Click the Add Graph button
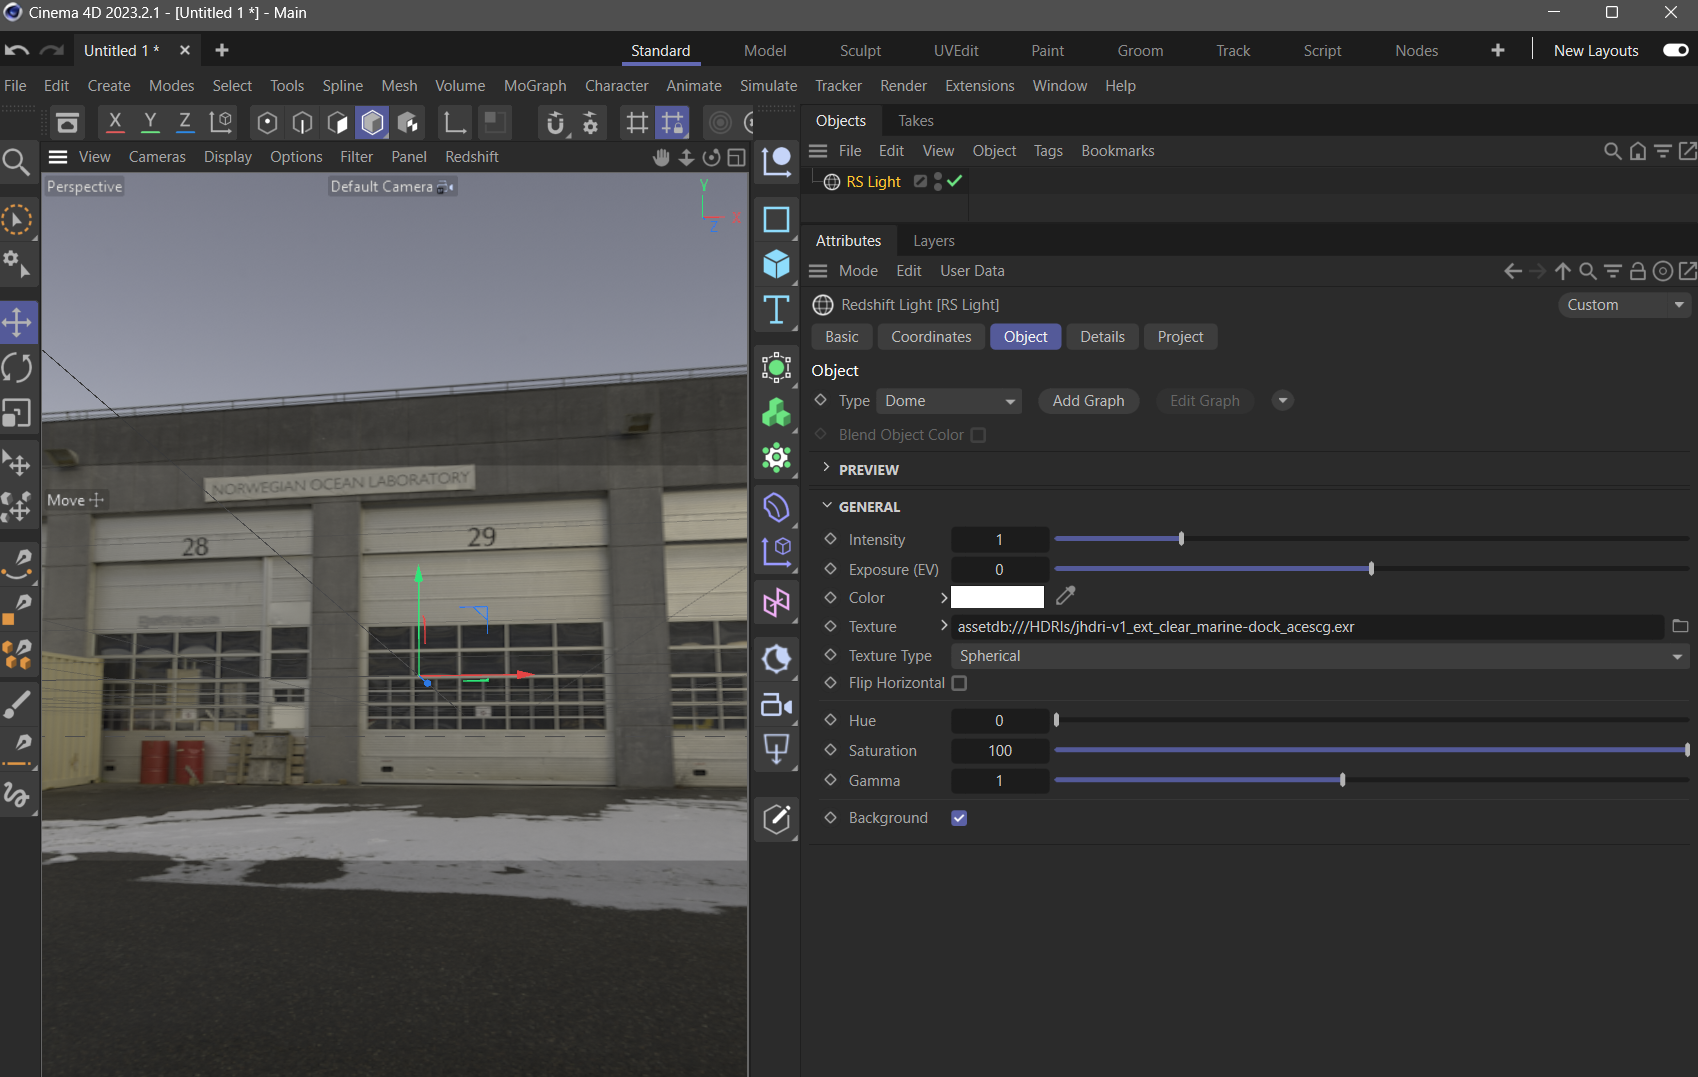The image size is (1698, 1077). (1088, 401)
